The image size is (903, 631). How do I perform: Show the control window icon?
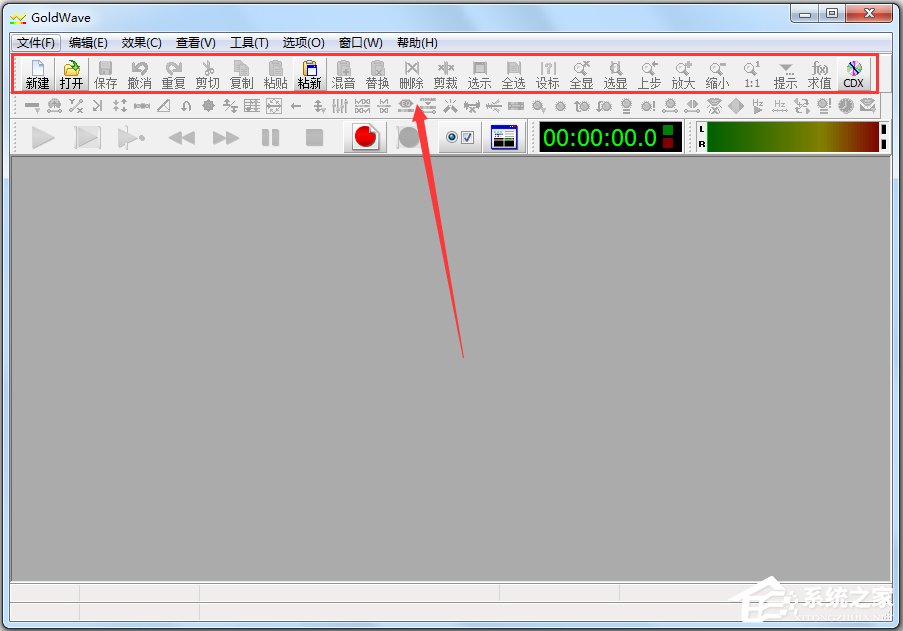tap(504, 138)
